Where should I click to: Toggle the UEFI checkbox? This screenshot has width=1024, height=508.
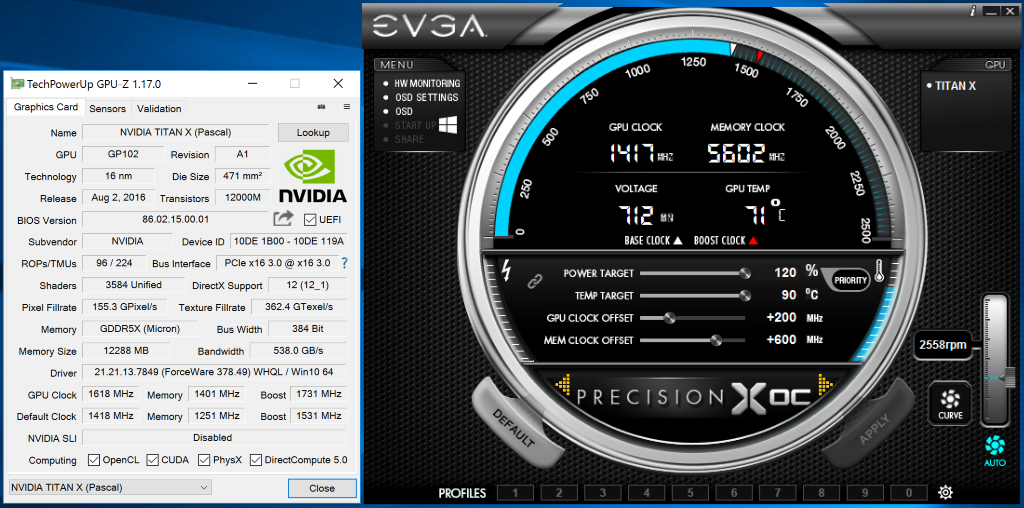(310, 219)
